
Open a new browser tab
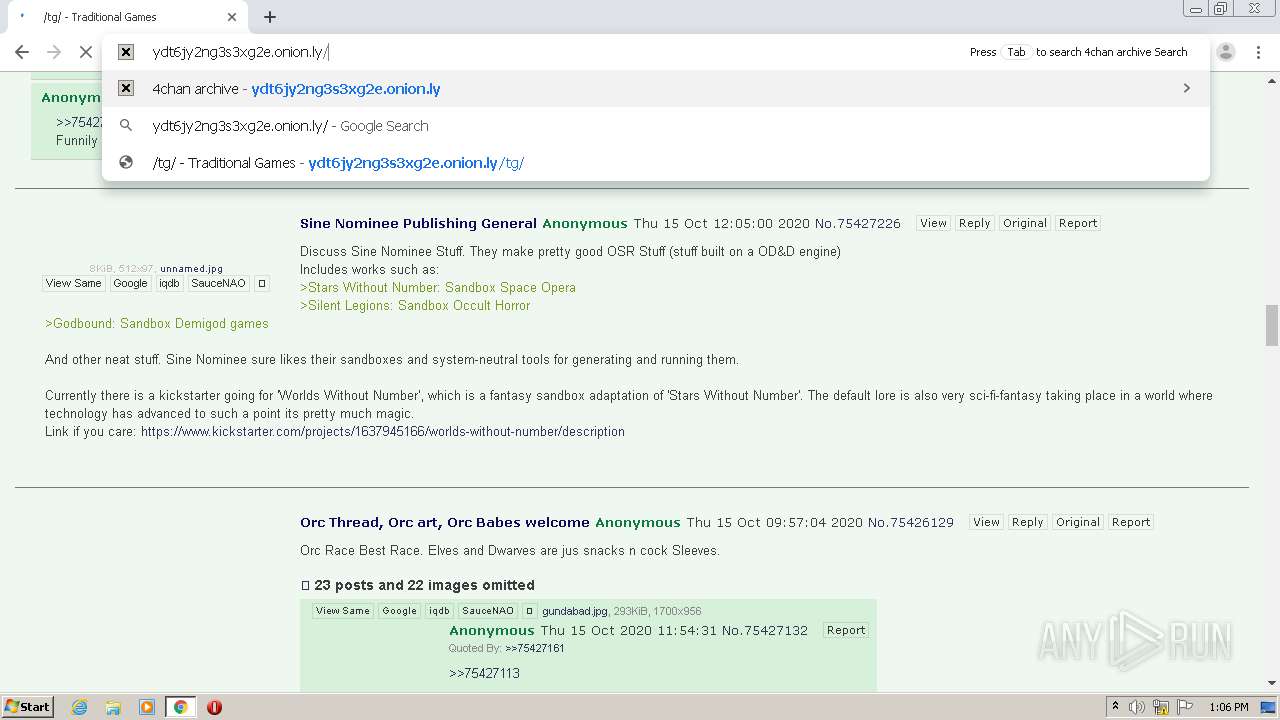tap(270, 17)
